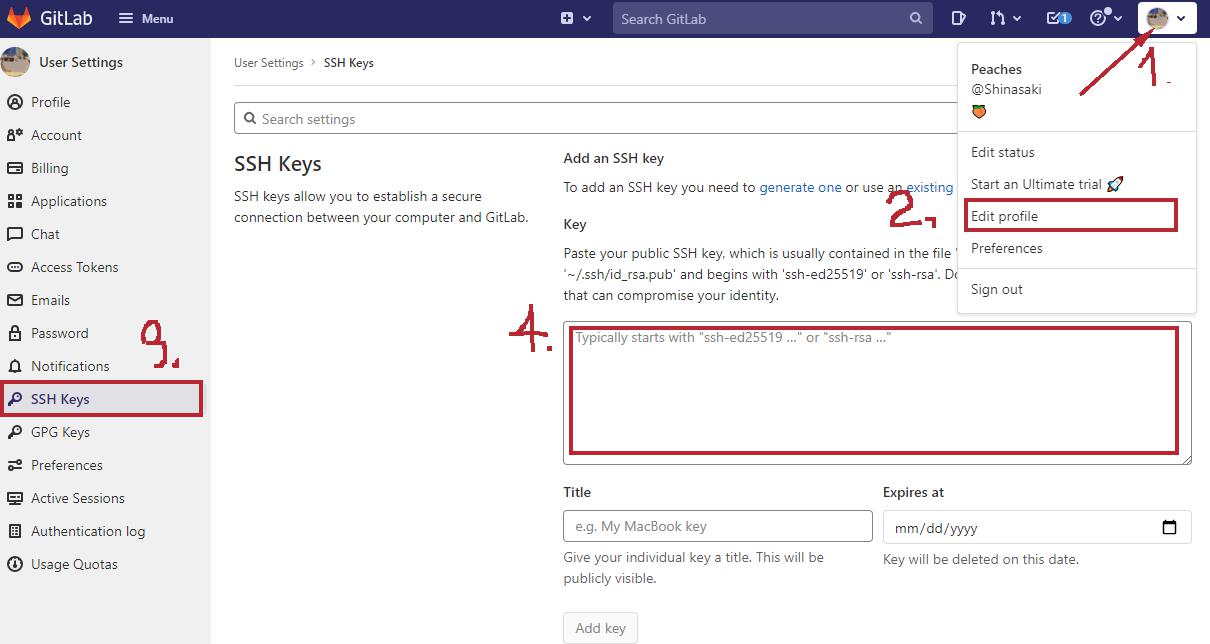
Task: Select Sign out in user menu
Action: click(997, 289)
